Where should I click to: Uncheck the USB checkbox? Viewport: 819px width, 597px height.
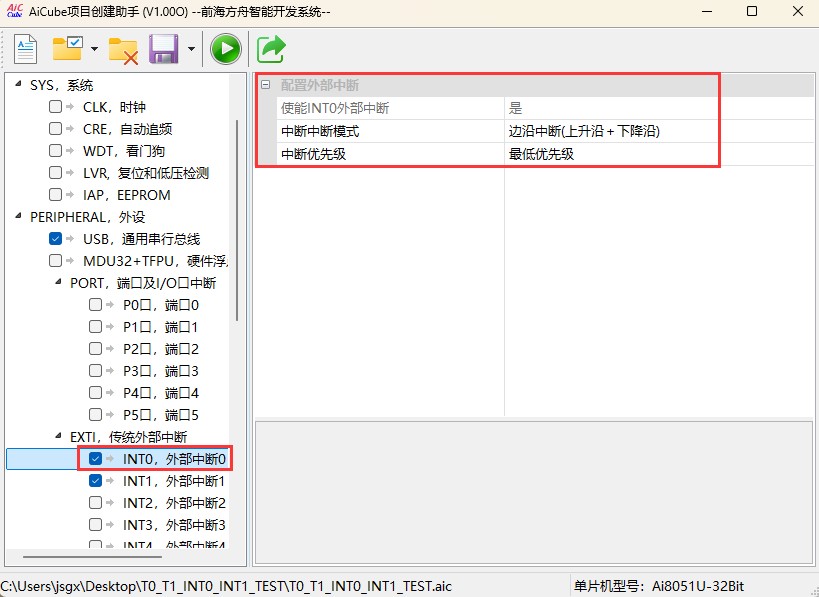(x=55, y=239)
